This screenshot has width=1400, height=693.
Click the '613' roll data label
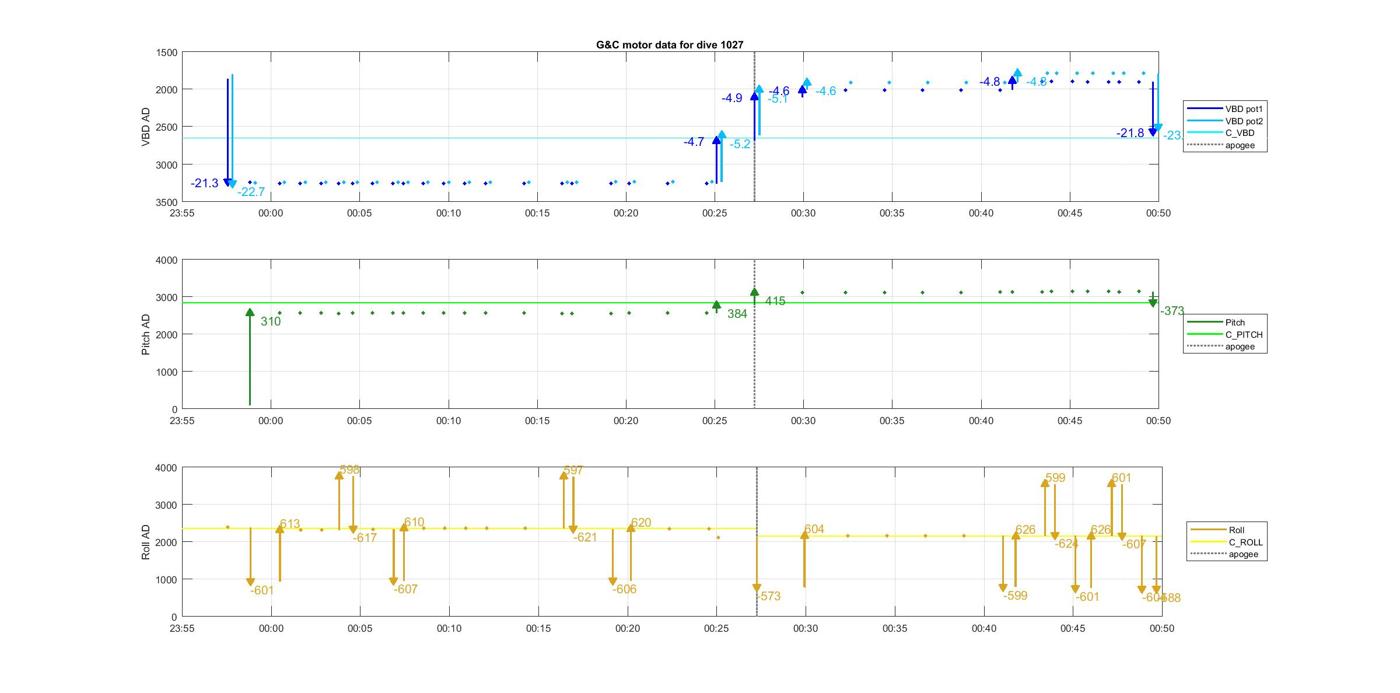click(290, 524)
